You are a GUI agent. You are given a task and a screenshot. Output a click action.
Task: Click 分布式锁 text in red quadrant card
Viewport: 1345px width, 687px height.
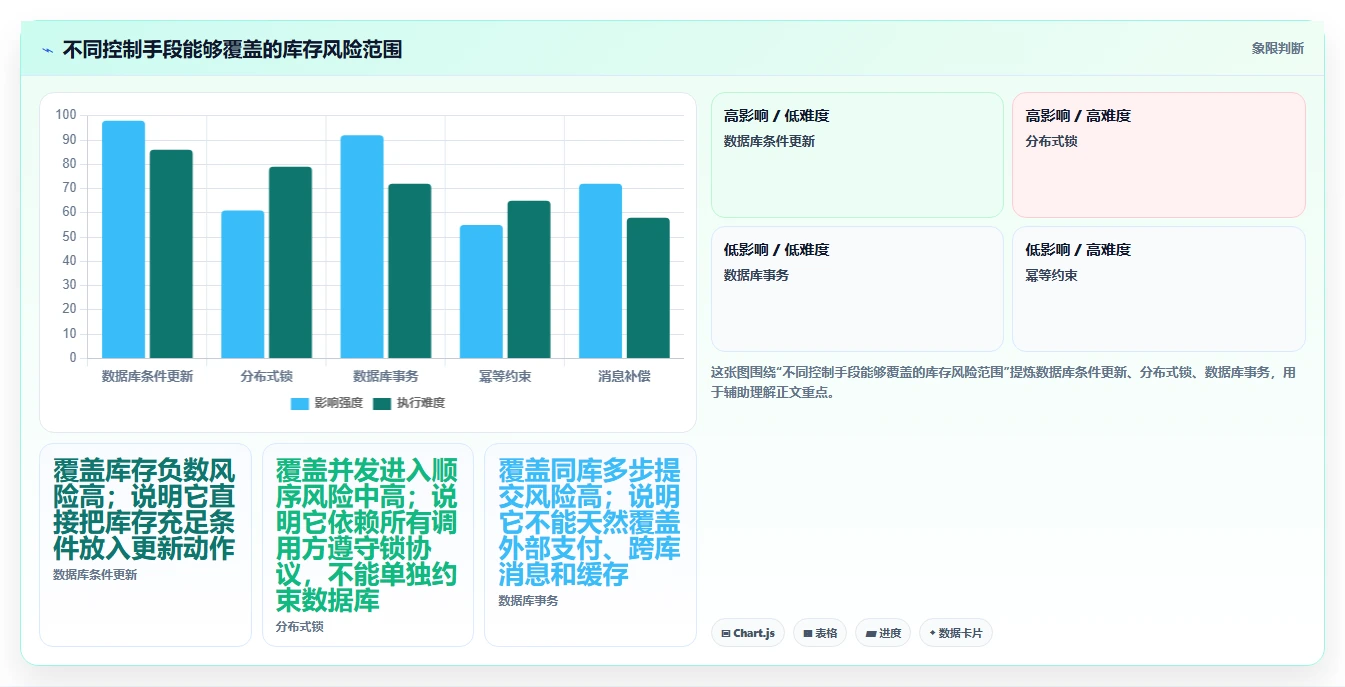(x=1051, y=141)
